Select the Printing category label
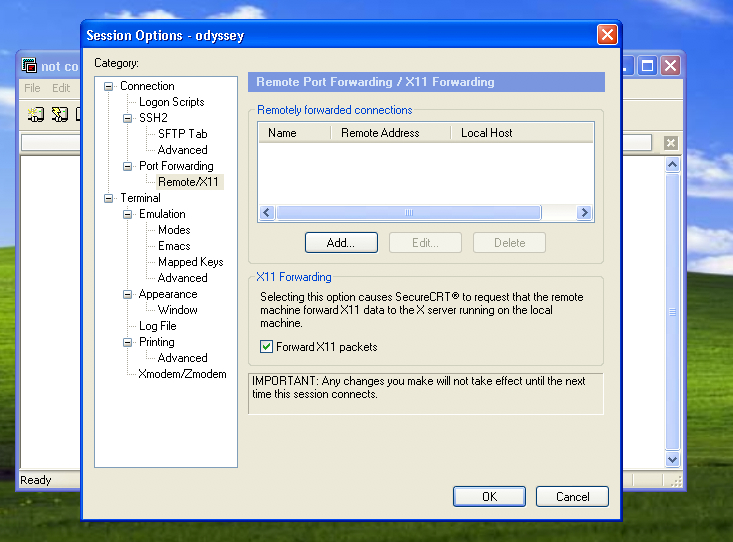 [157, 342]
